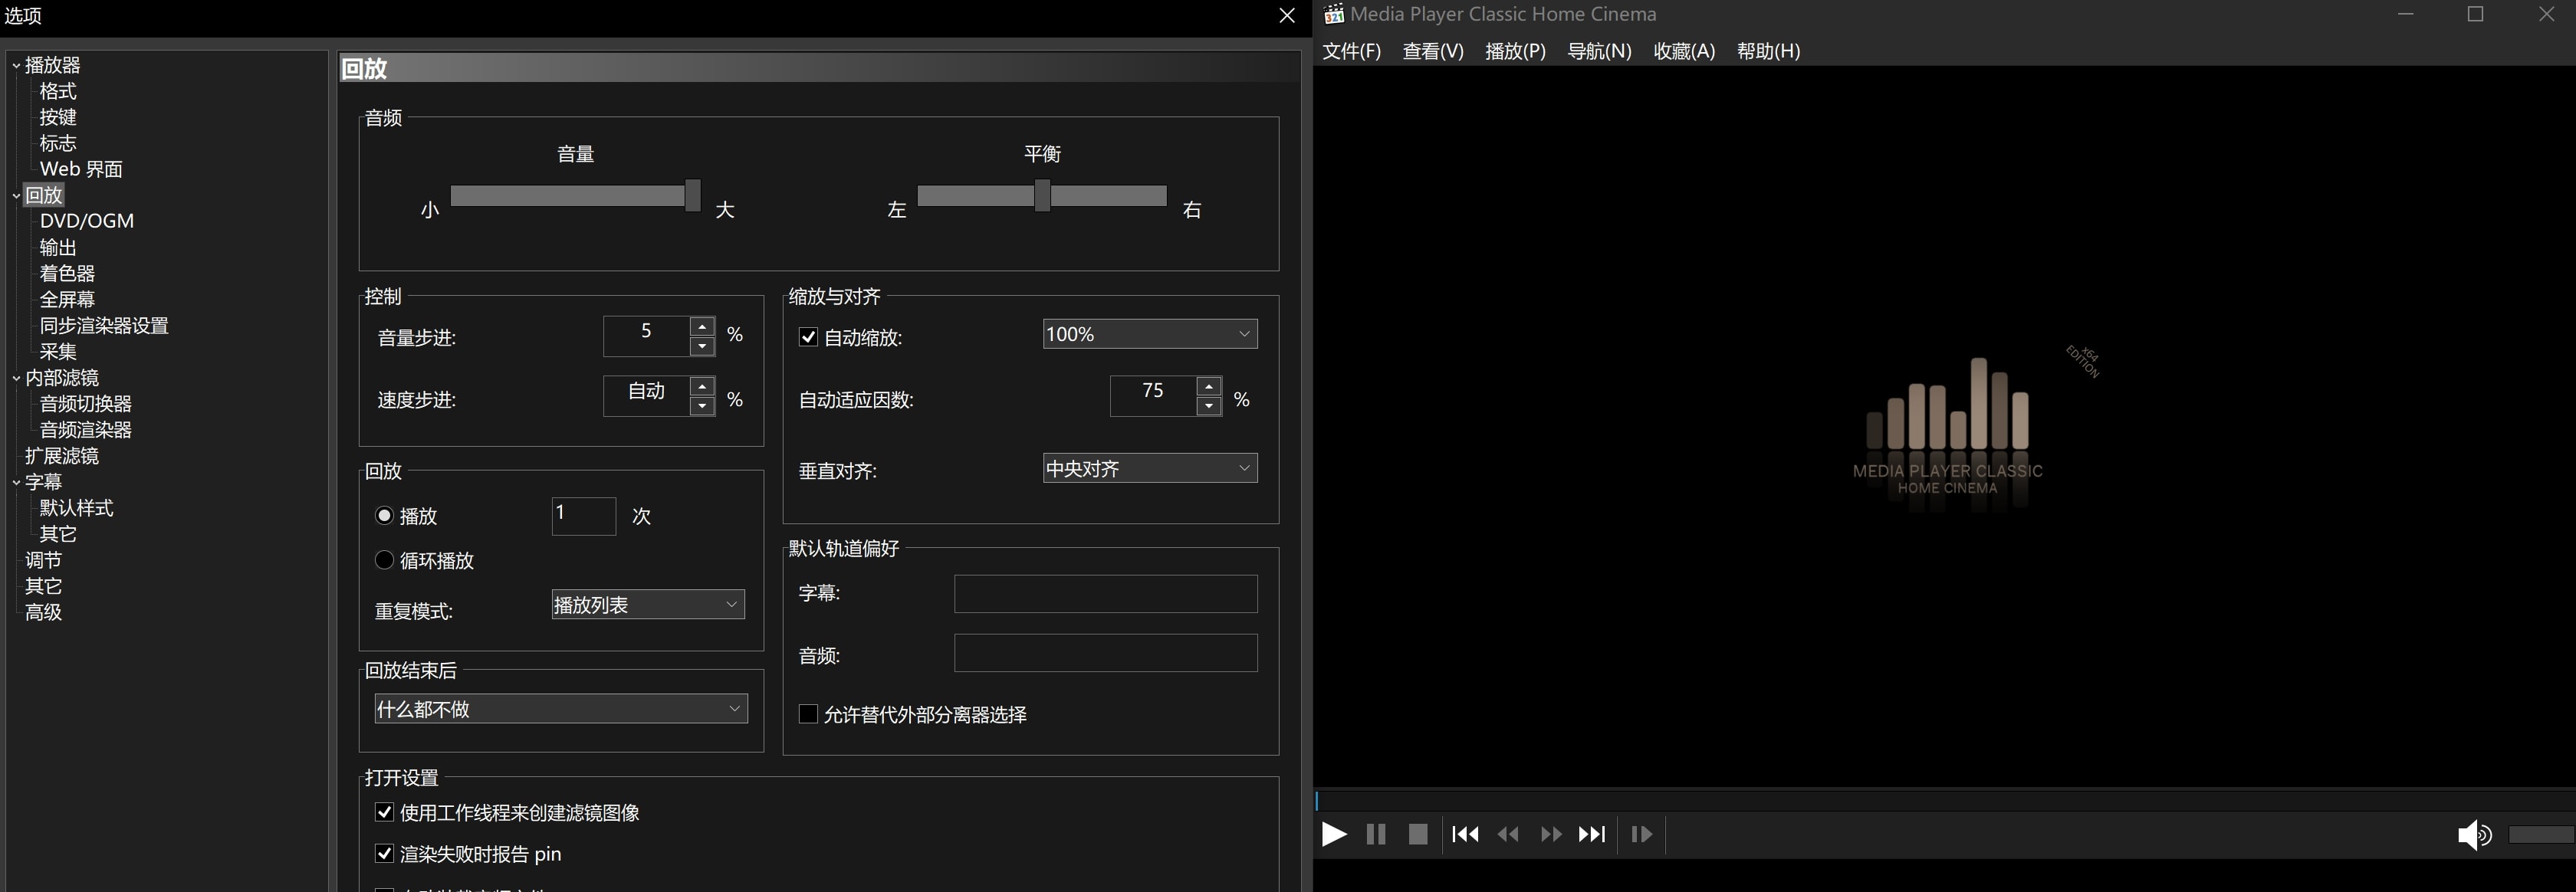
Task: Select 默认样式 in the options tree
Action: [x=76, y=508]
